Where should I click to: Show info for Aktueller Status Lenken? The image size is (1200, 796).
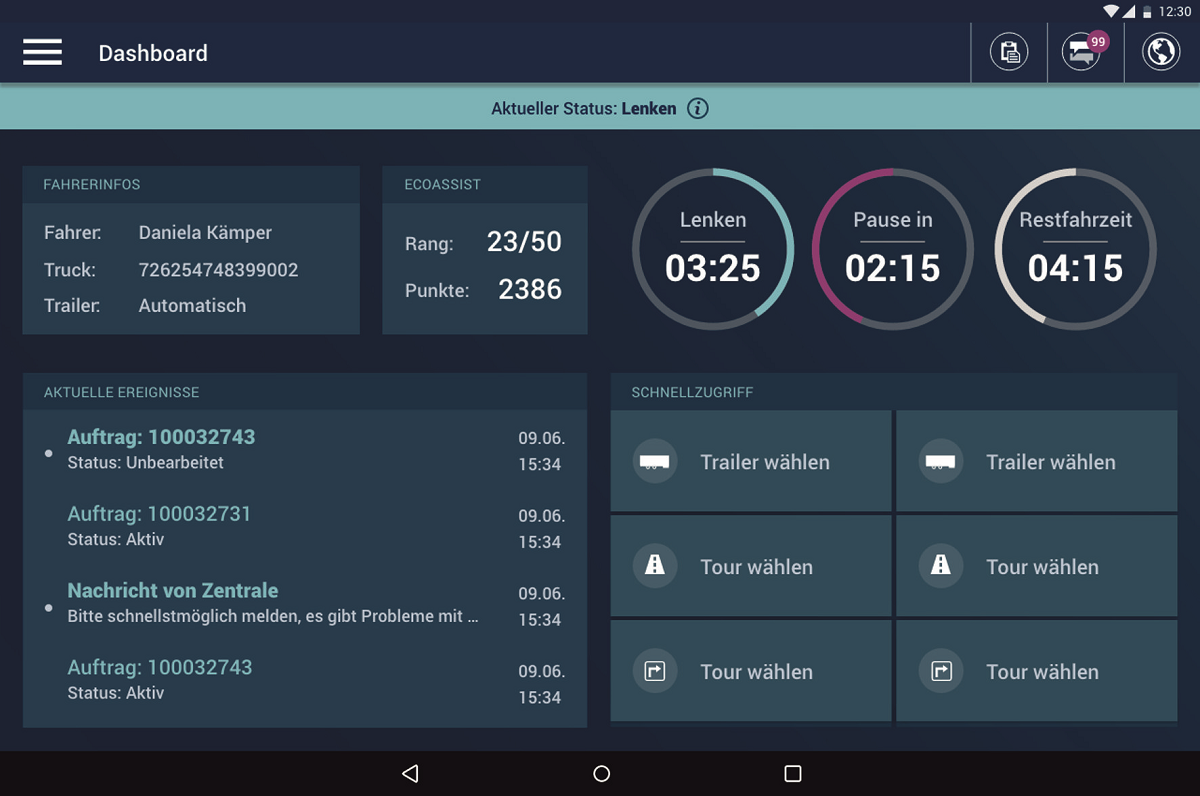click(x=698, y=108)
